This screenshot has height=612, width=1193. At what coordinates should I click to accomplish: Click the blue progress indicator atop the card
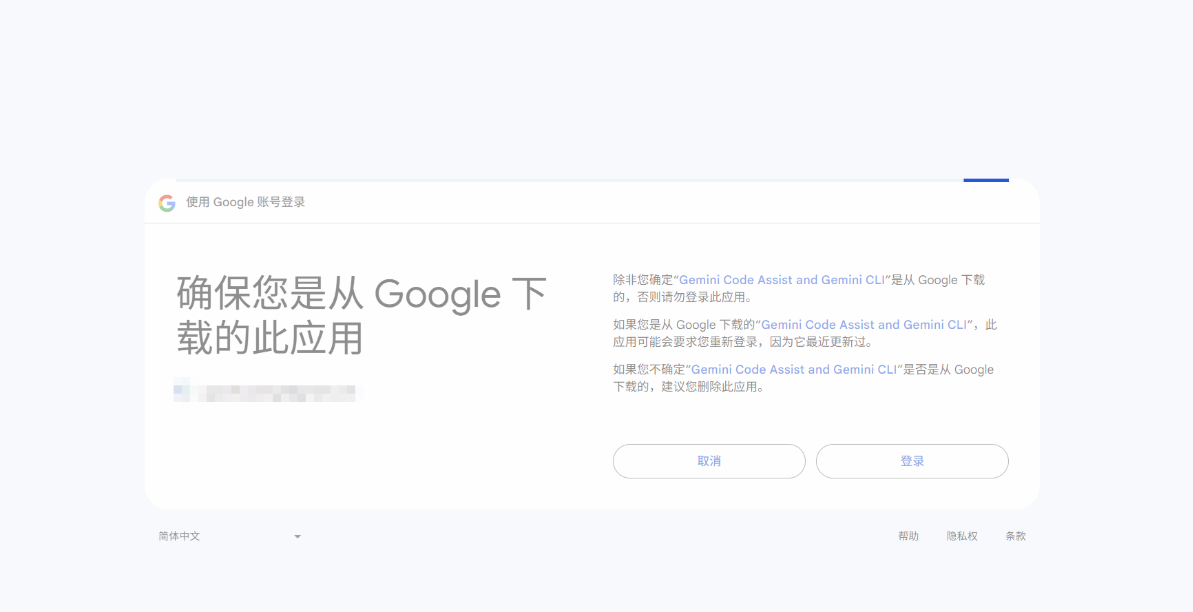pyautogui.click(x=985, y=181)
